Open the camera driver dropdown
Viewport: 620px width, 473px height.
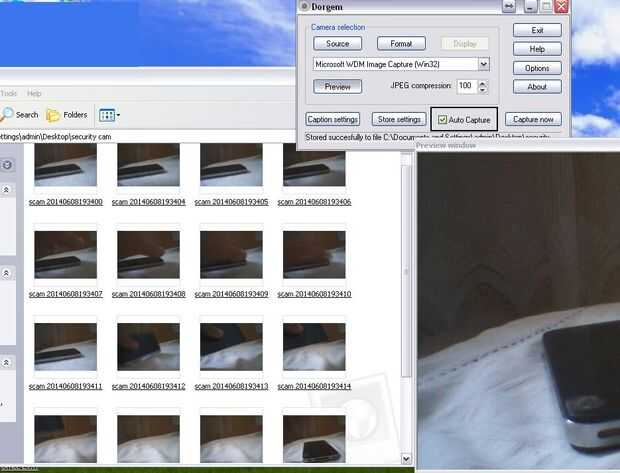(x=484, y=64)
